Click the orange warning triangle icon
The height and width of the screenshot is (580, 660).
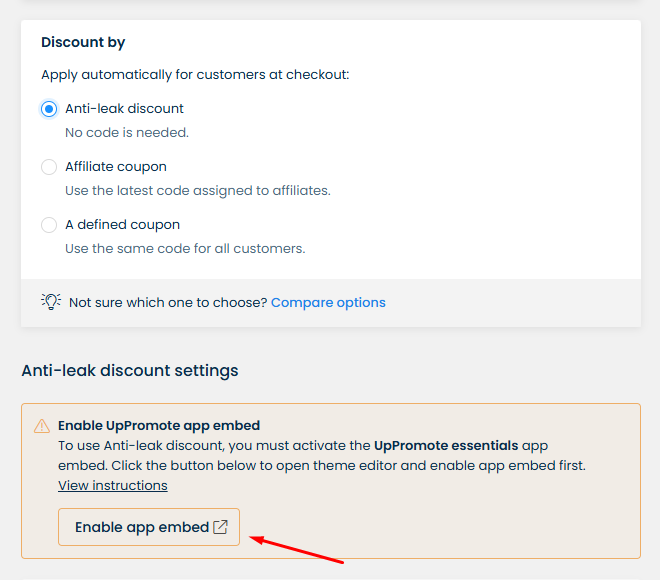42,426
